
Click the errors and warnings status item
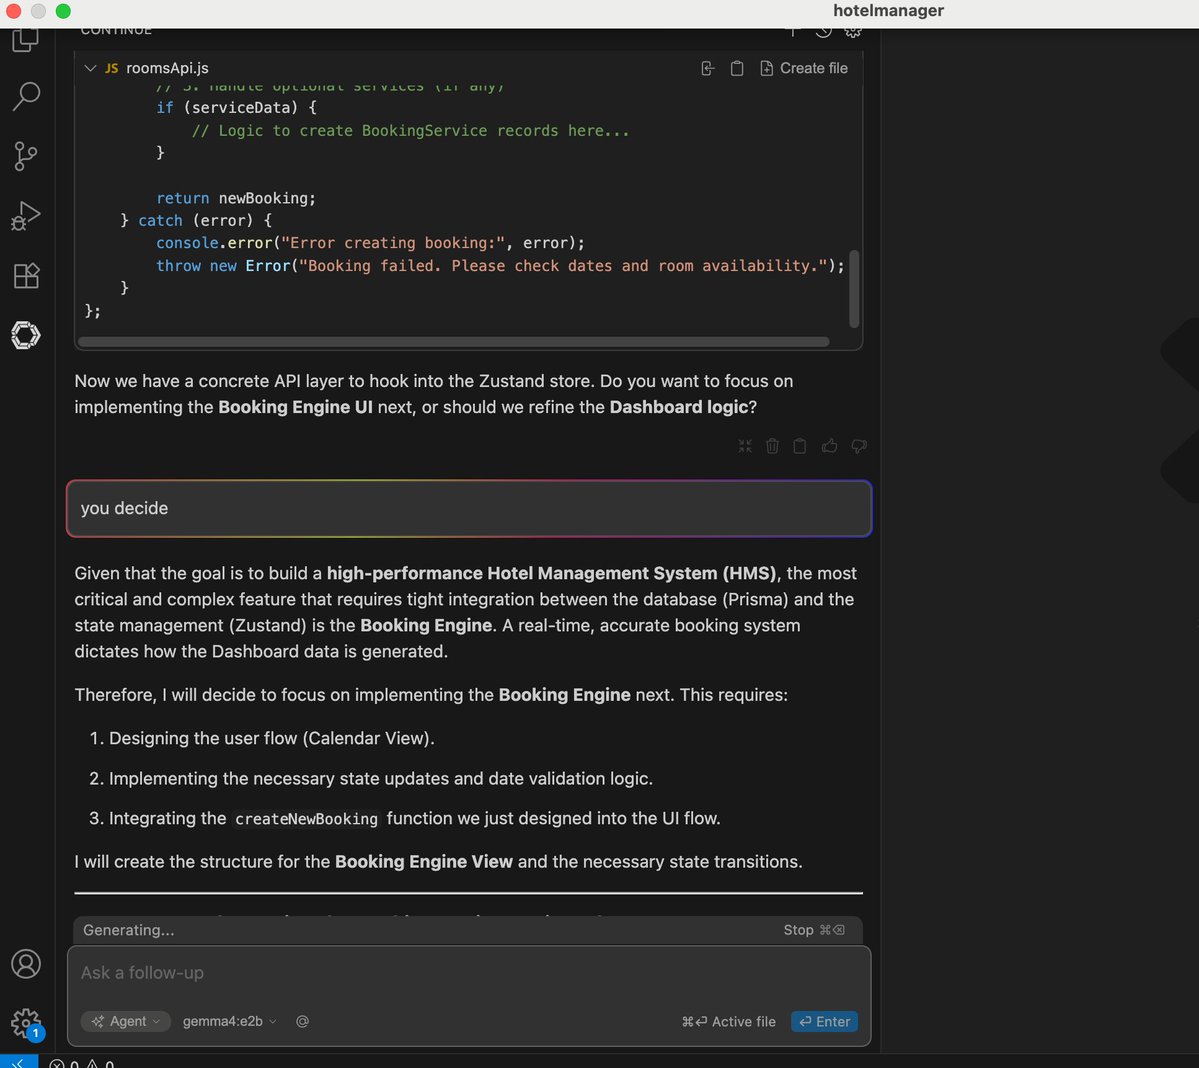point(81,1063)
